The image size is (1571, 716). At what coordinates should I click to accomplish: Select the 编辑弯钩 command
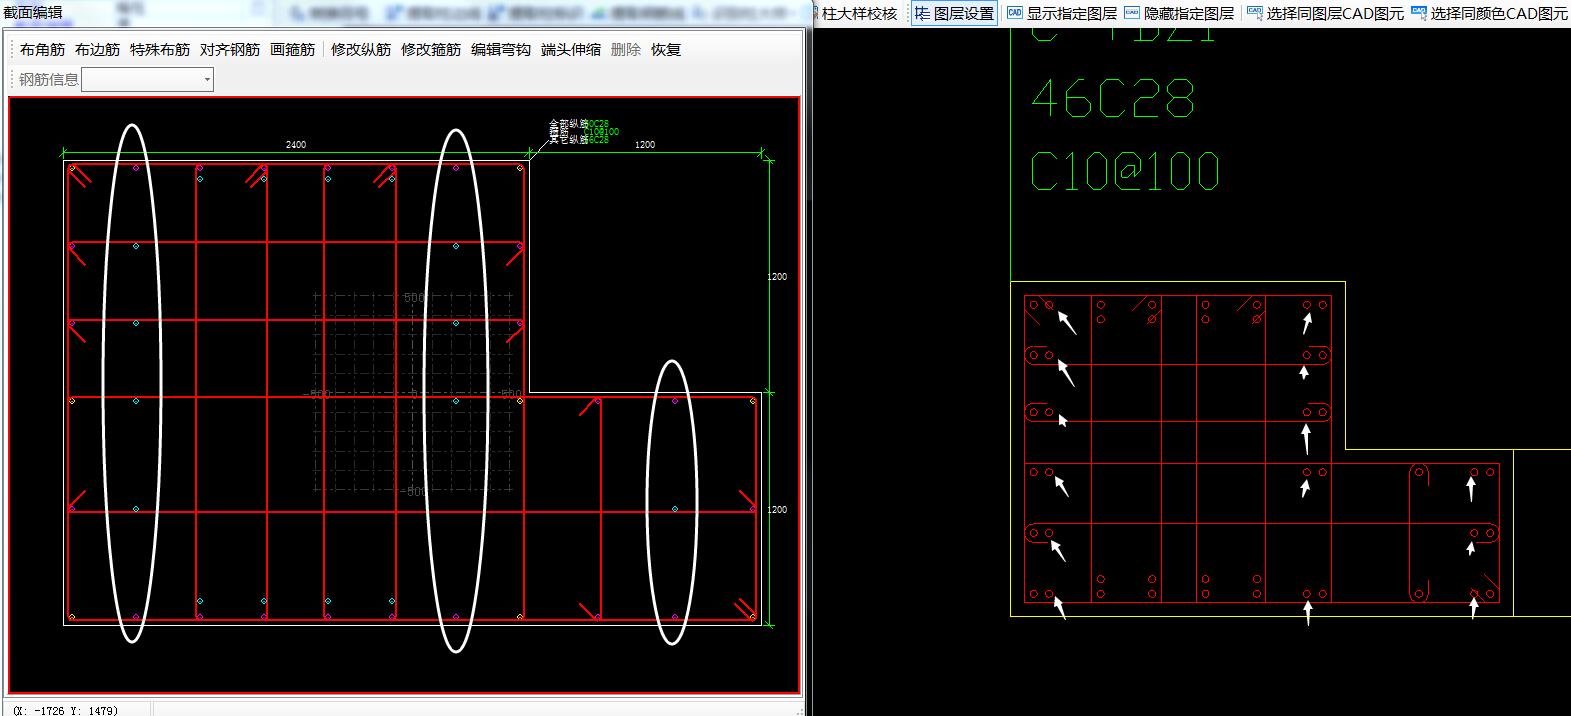click(x=501, y=50)
